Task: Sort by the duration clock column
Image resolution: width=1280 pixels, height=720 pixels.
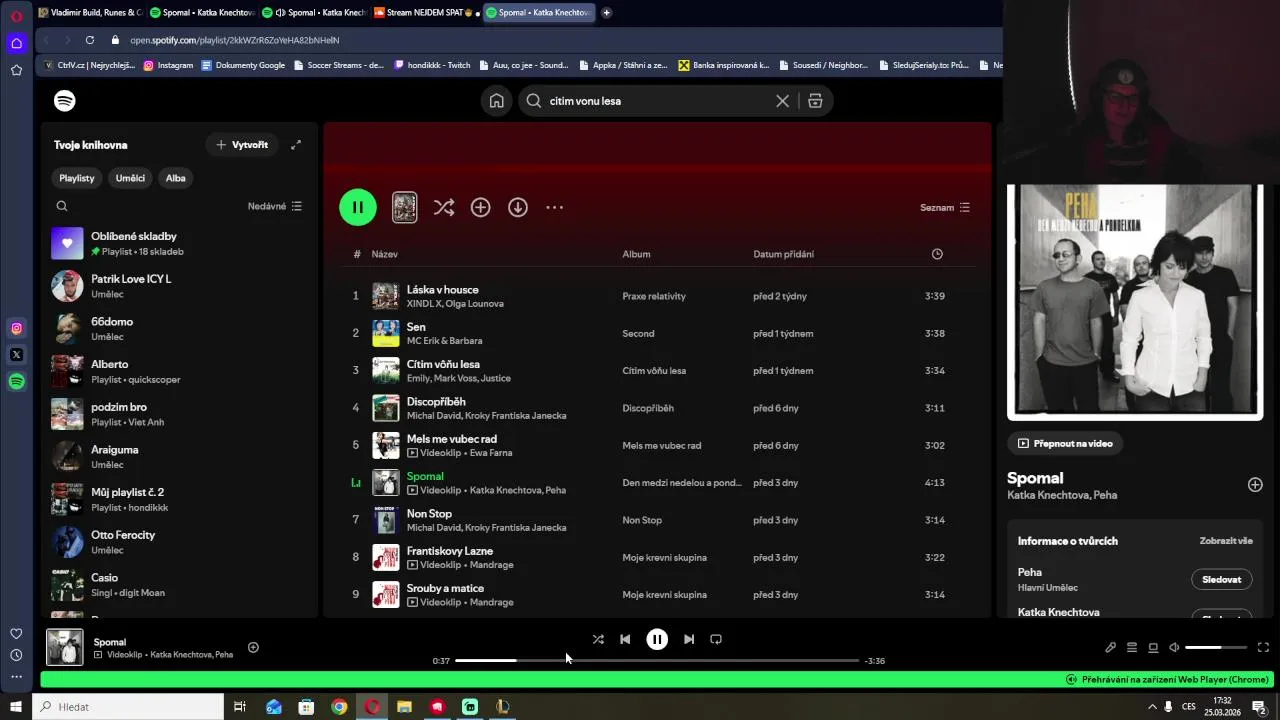Action: tap(937, 254)
